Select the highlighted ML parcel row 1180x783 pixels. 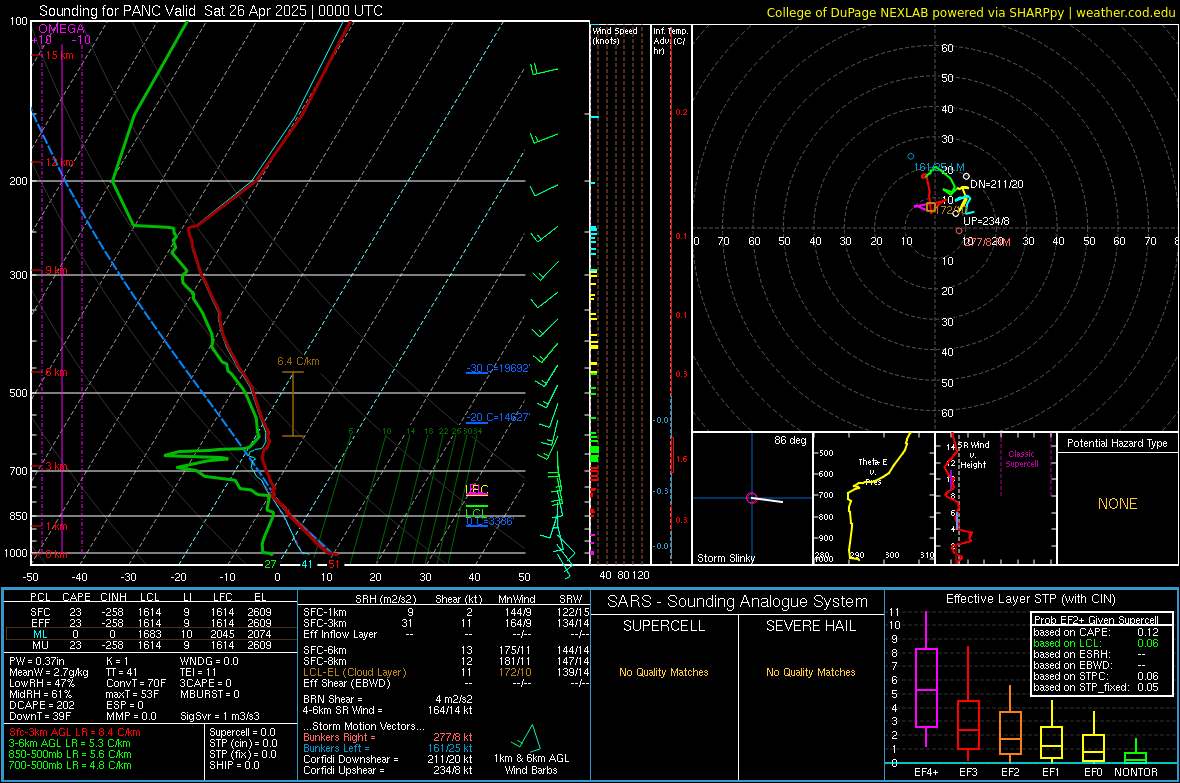pos(151,634)
